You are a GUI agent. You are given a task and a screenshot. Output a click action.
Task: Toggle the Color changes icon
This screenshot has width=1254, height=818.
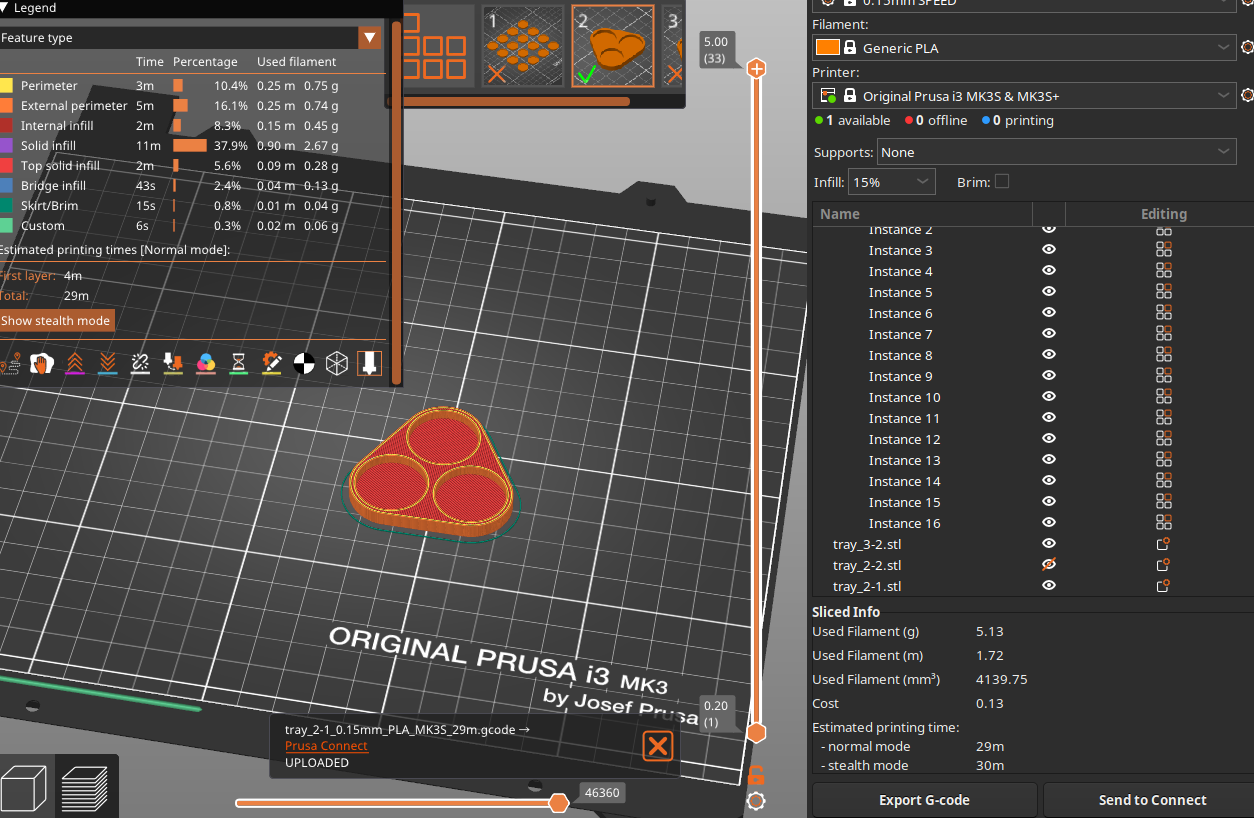tap(206, 364)
